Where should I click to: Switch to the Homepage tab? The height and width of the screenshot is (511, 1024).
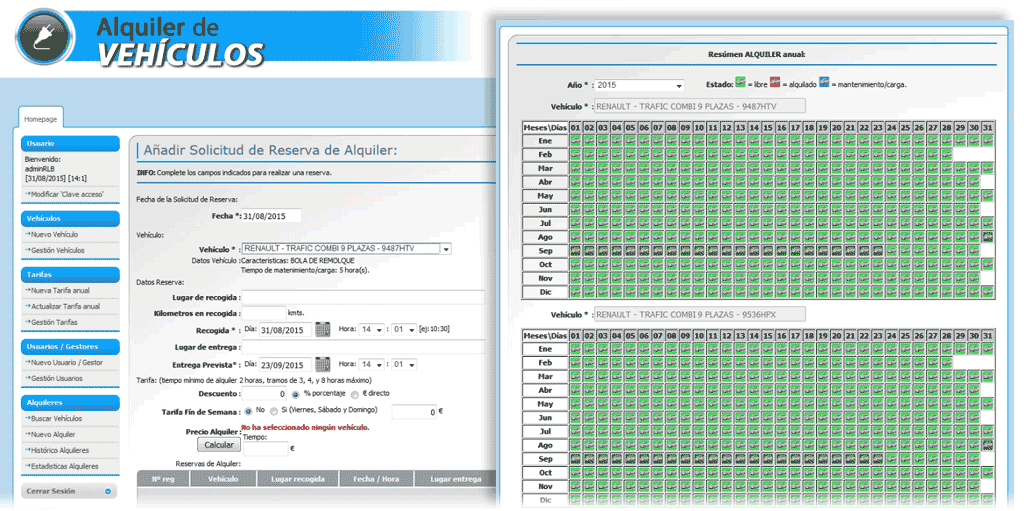(x=40, y=120)
